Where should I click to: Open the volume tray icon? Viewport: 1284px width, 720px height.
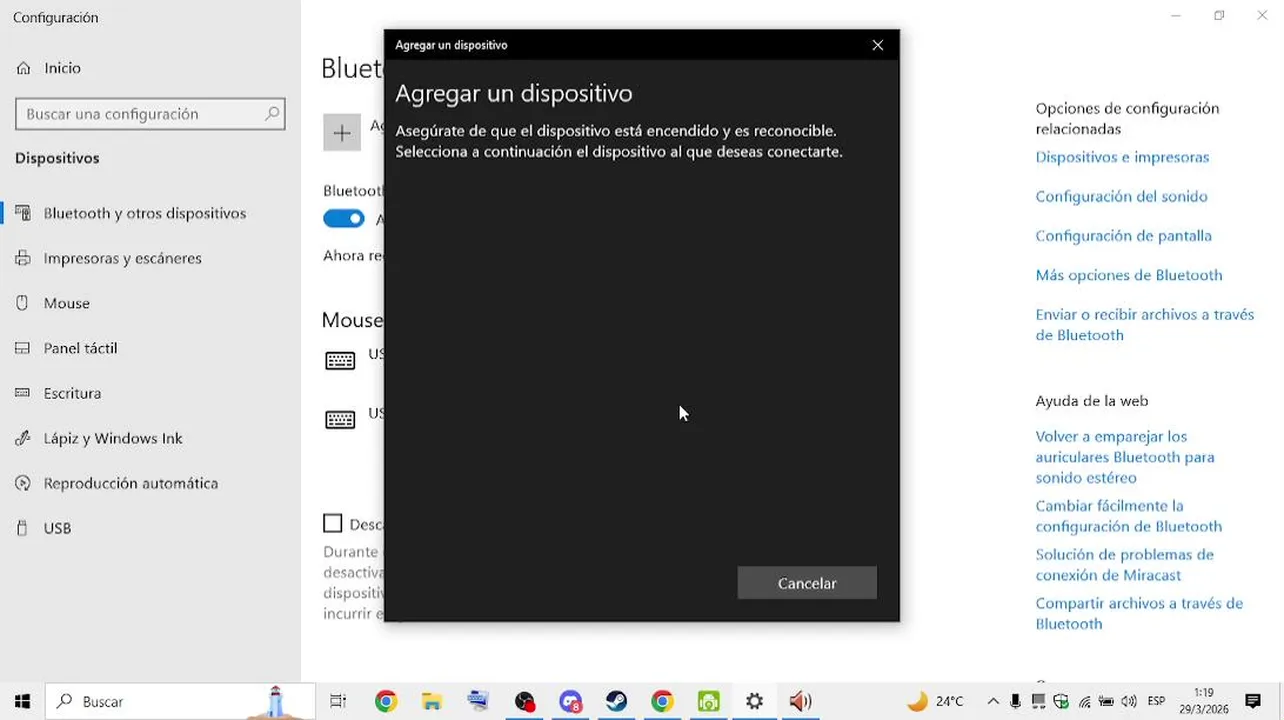1129,701
